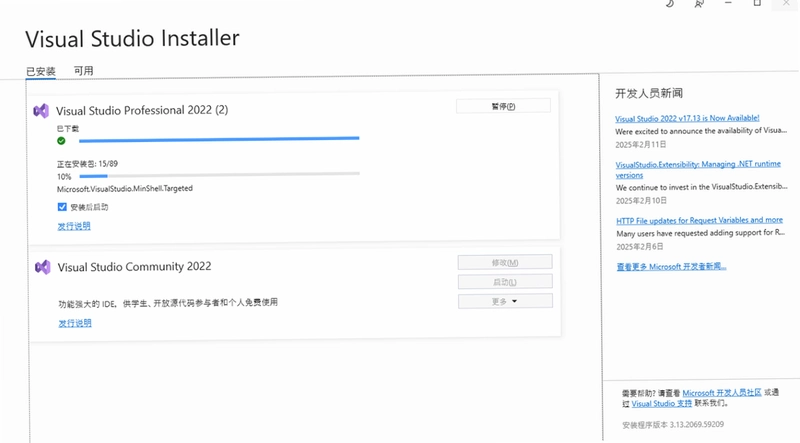Click the 已下载 status label
The image size is (800, 443).
pos(68,129)
